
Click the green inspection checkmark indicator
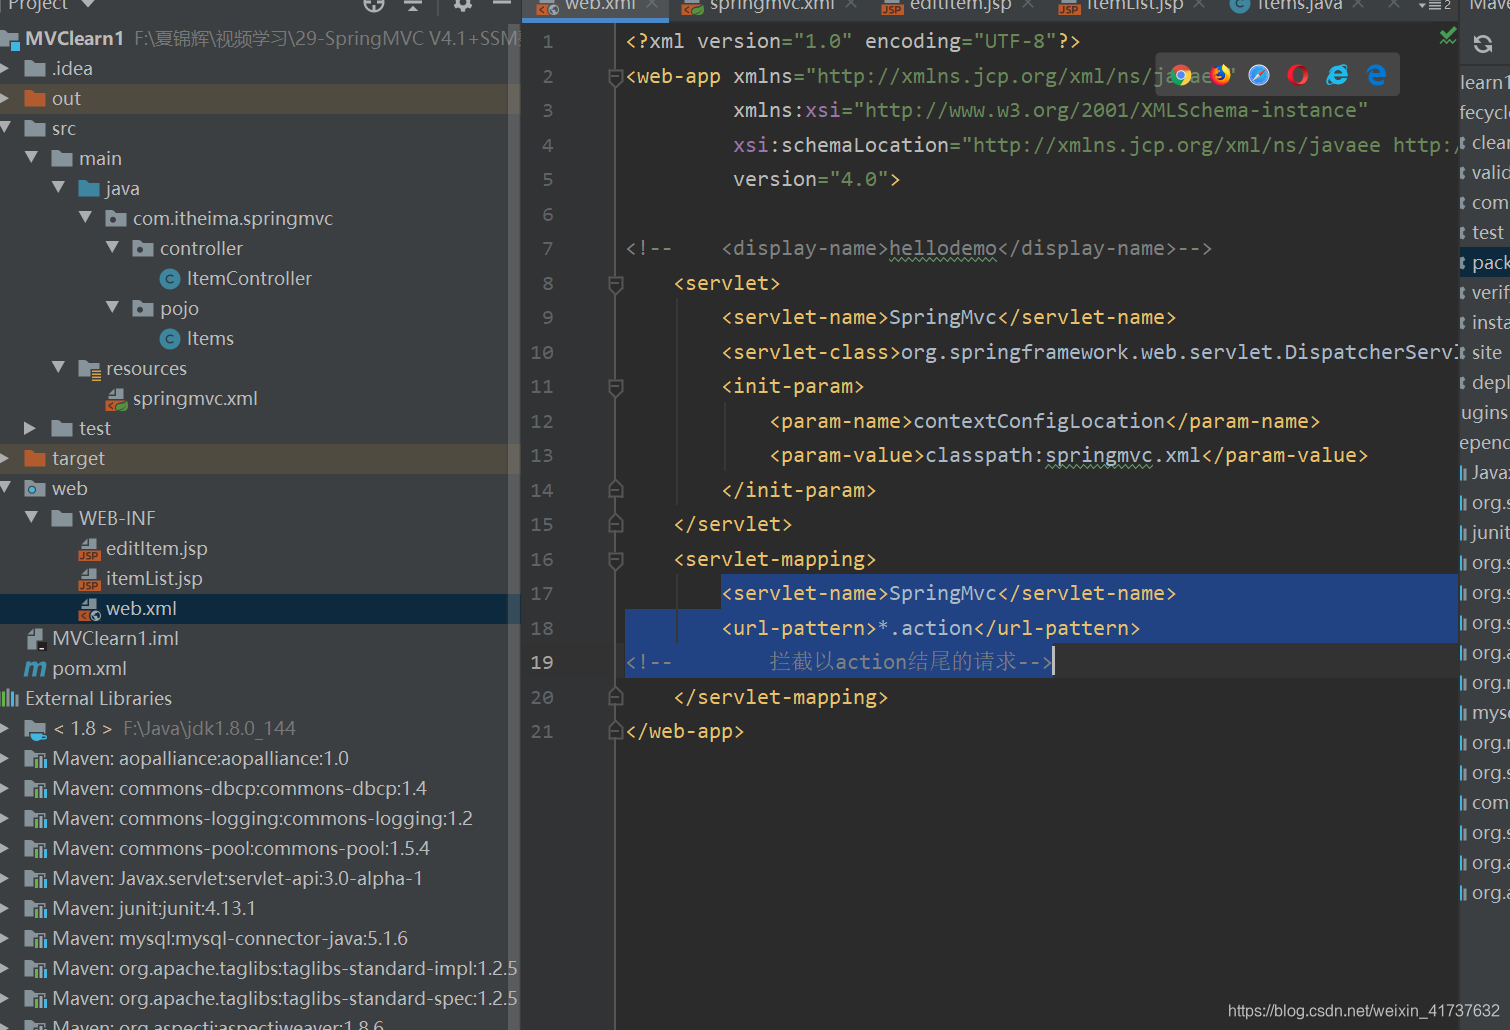click(1447, 36)
